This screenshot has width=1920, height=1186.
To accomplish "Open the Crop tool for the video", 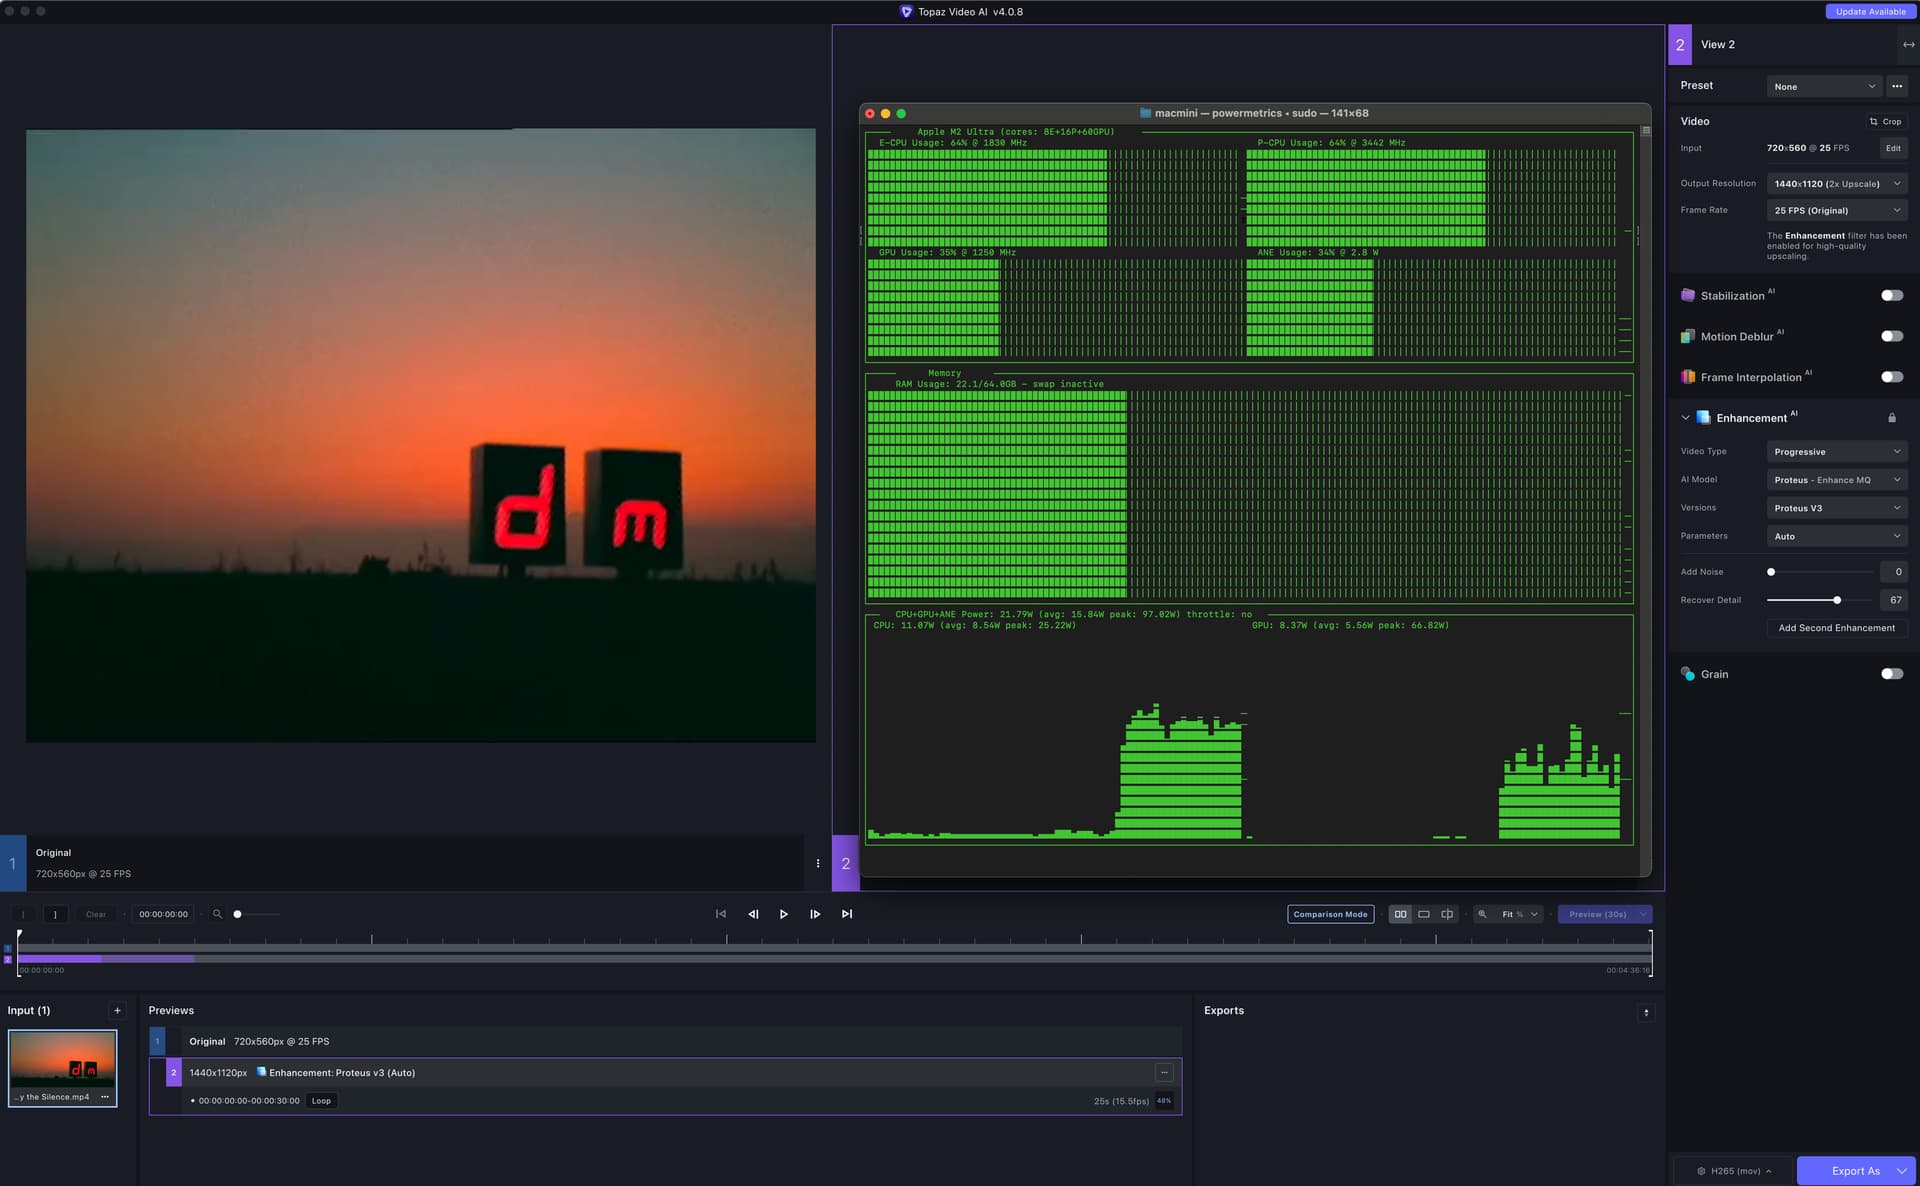I will pos(1884,121).
